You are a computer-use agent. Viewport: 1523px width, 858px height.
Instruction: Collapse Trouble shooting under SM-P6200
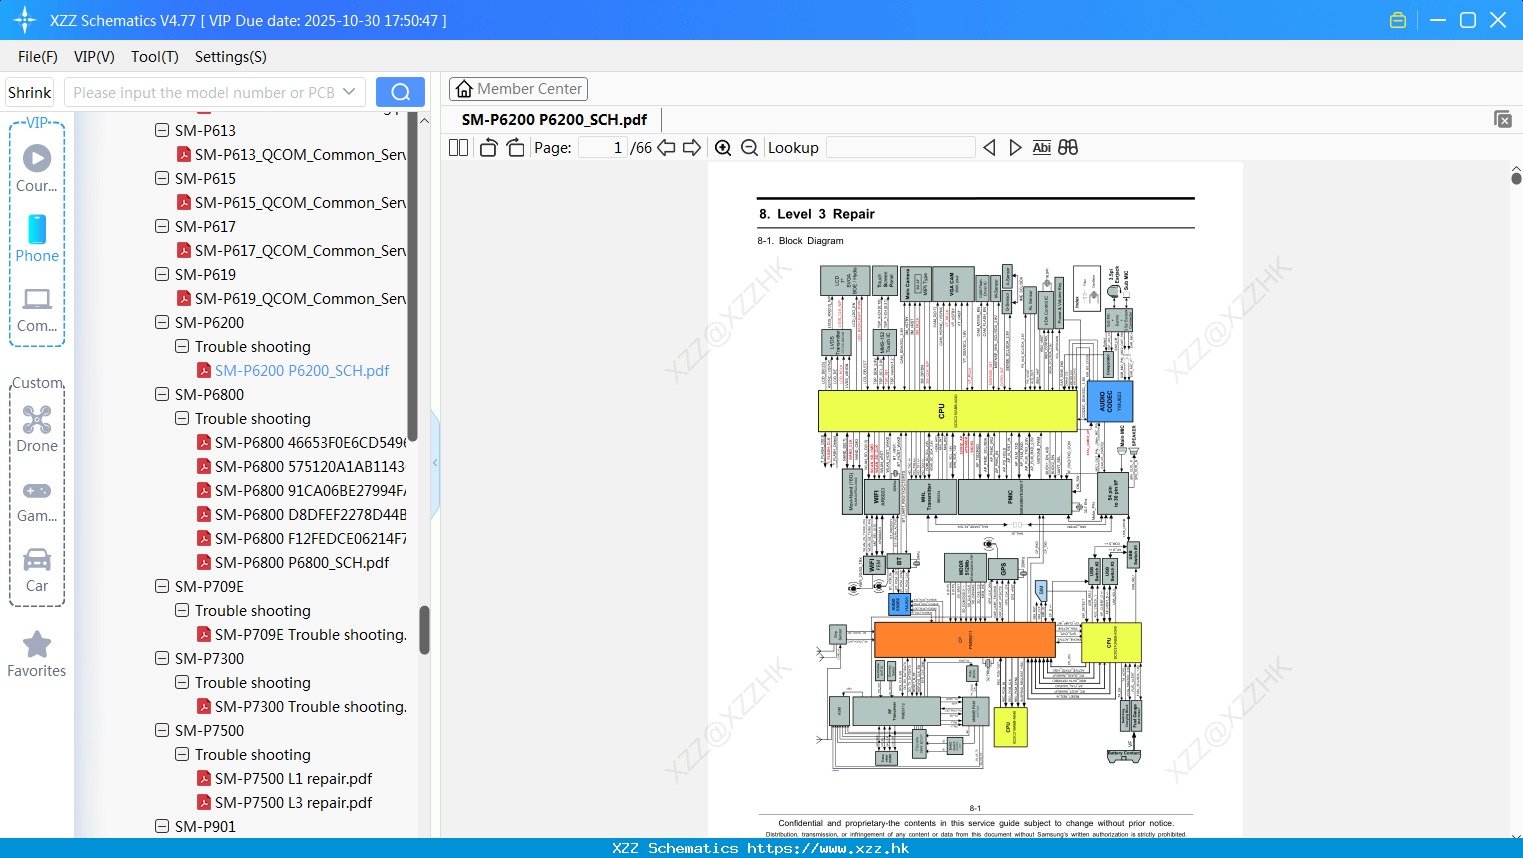tap(182, 346)
